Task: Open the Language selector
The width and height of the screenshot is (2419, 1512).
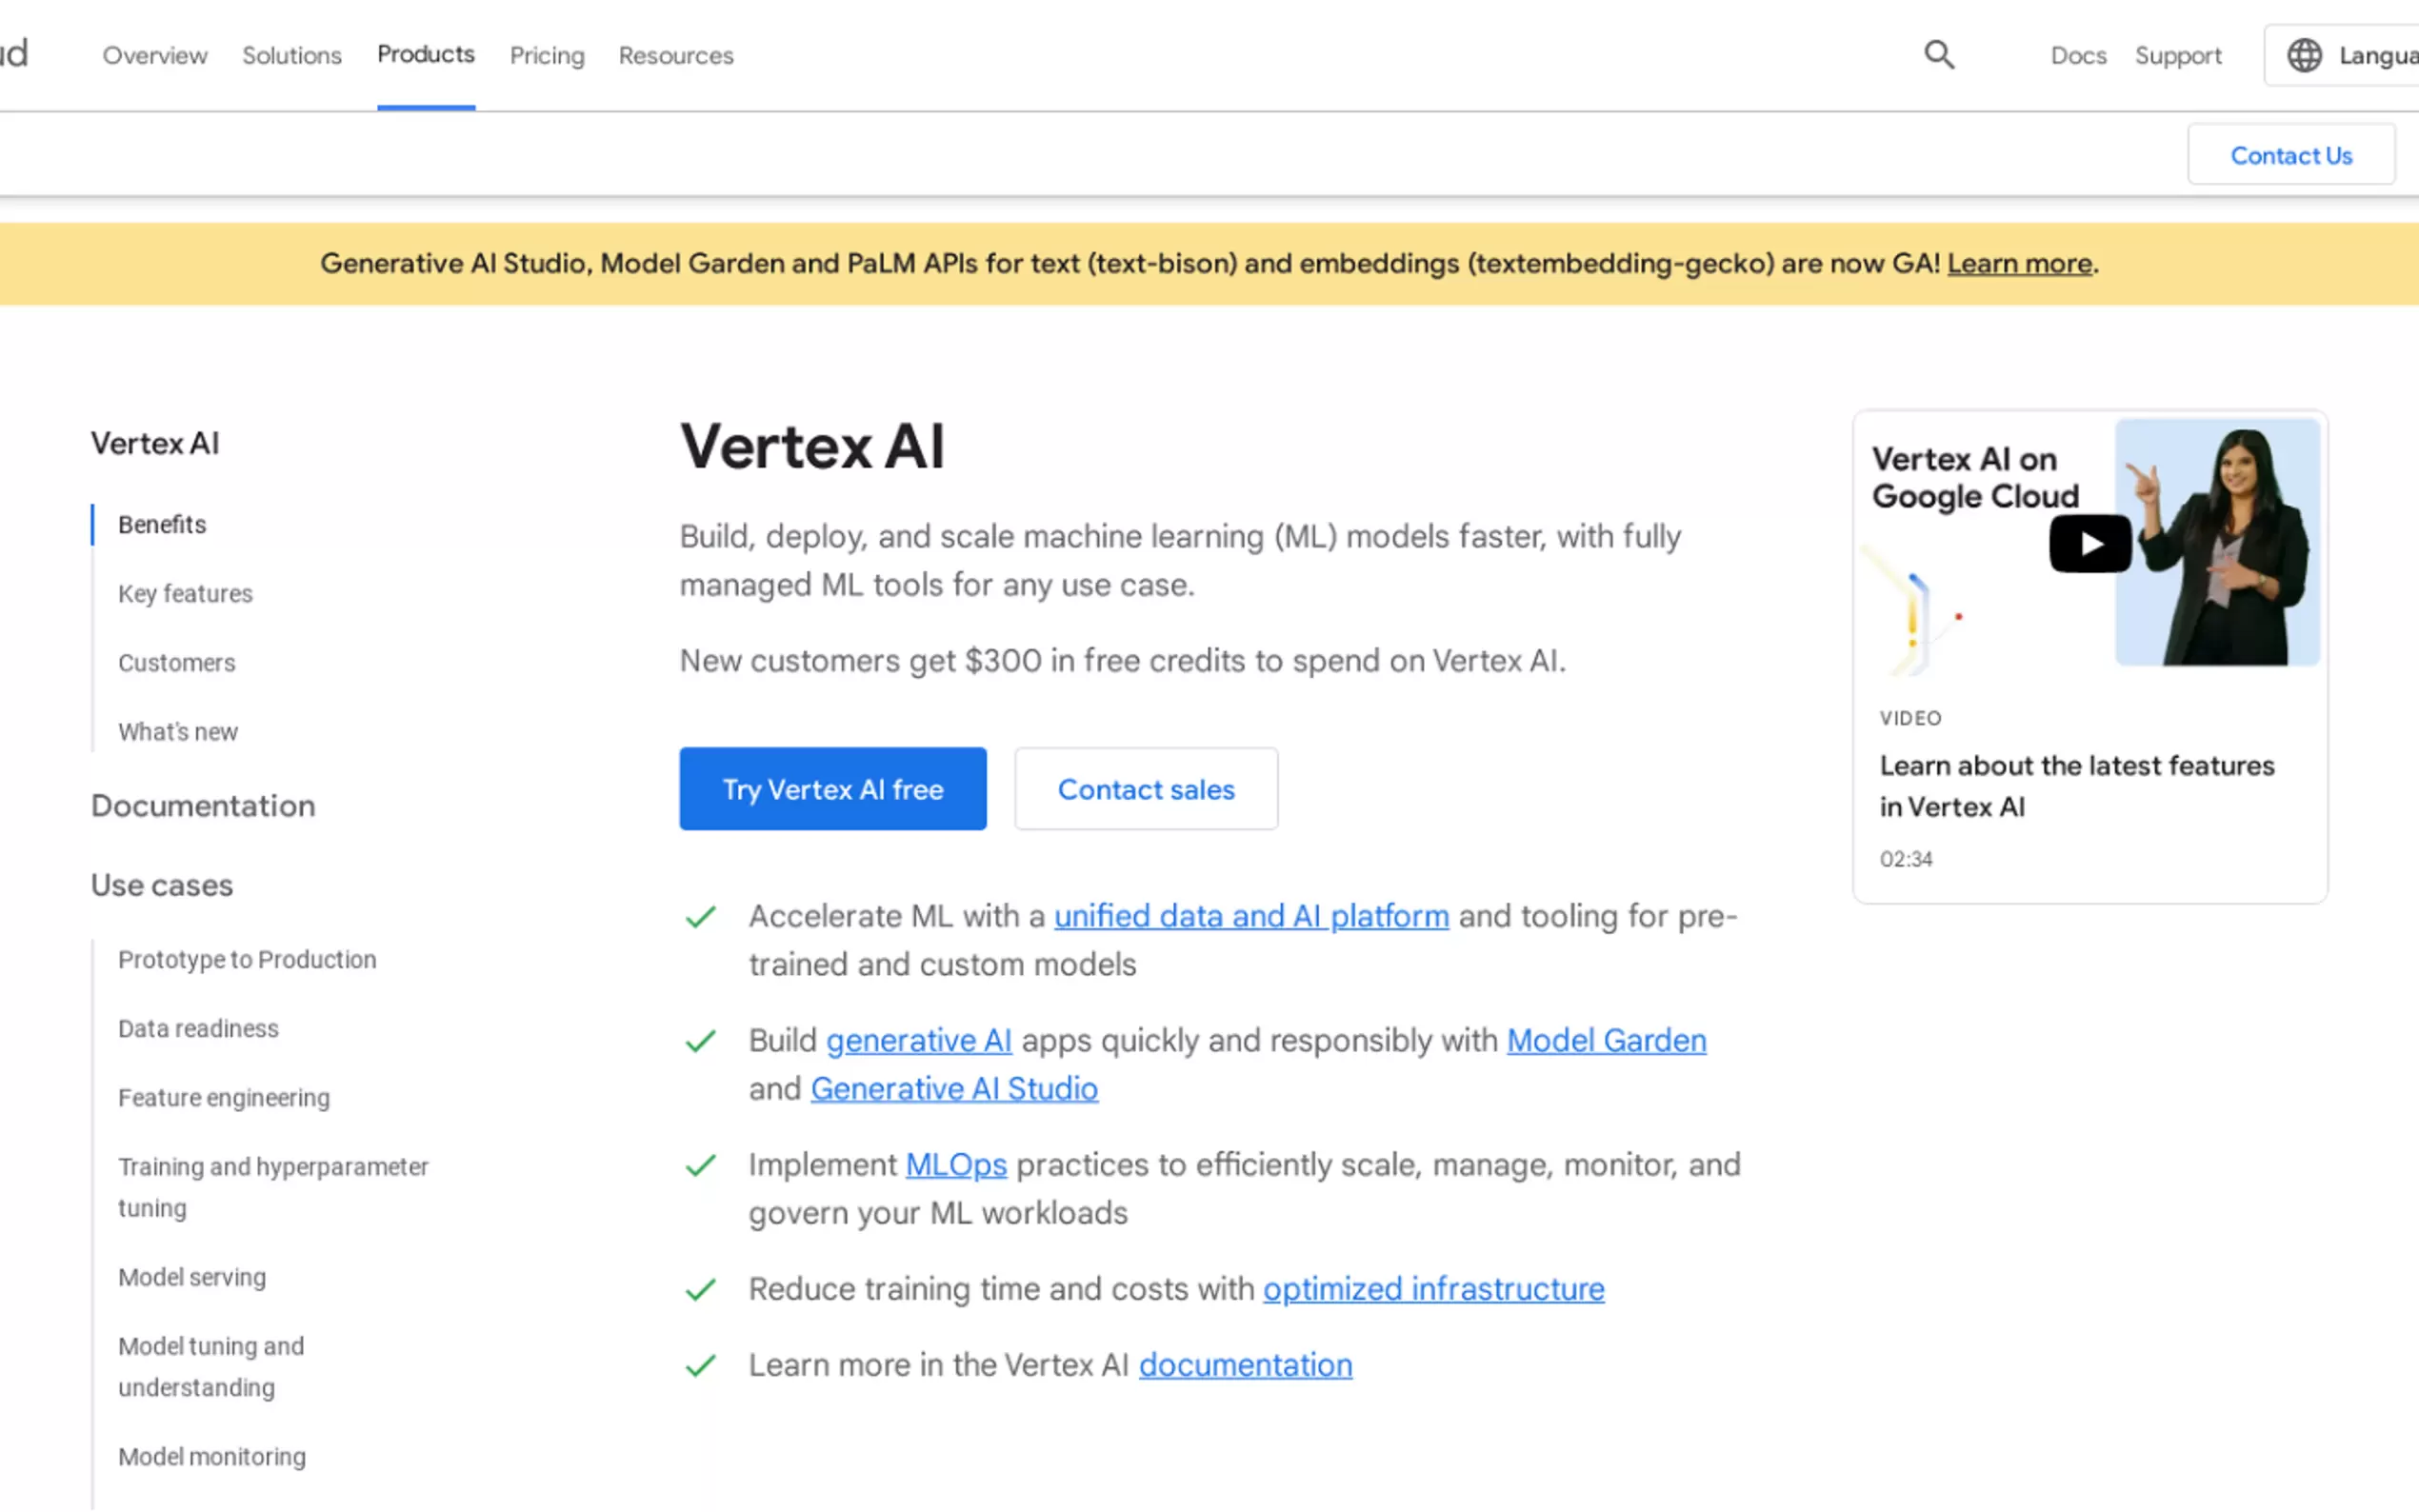Action: coord(2341,55)
